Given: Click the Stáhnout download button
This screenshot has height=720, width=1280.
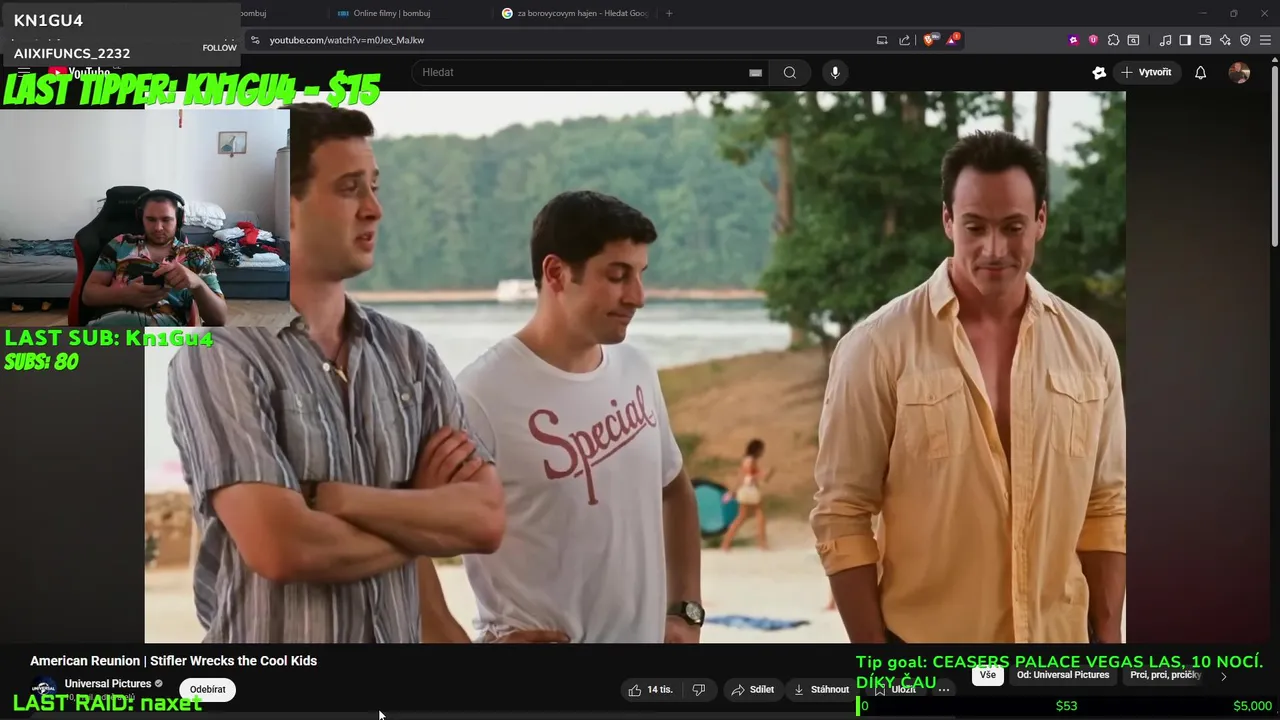Looking at the screenshot, I should click(x=821, y=689).
